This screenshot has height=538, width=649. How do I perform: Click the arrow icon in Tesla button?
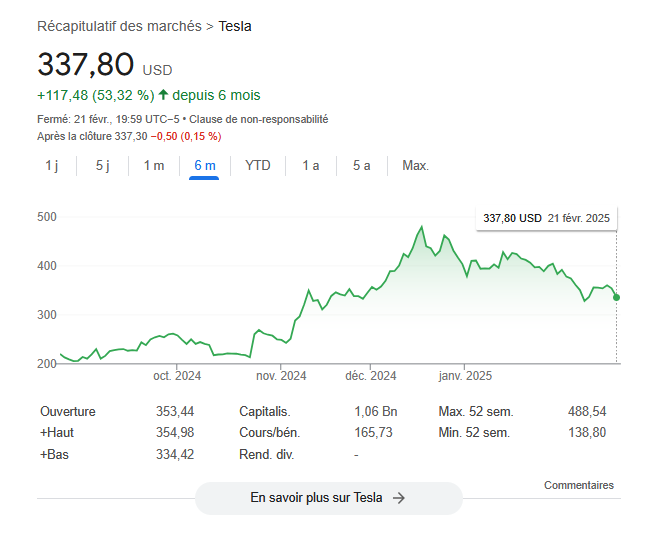click(x=399, y=498)
